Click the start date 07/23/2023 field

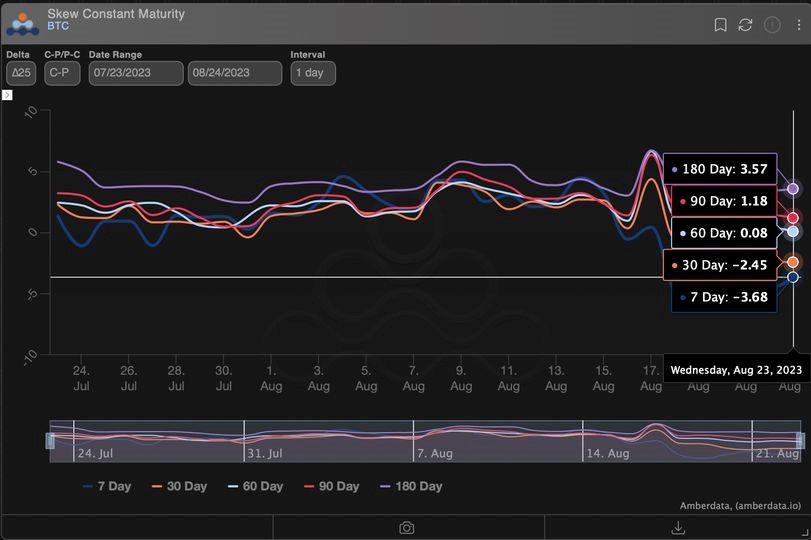coord(136,73)
